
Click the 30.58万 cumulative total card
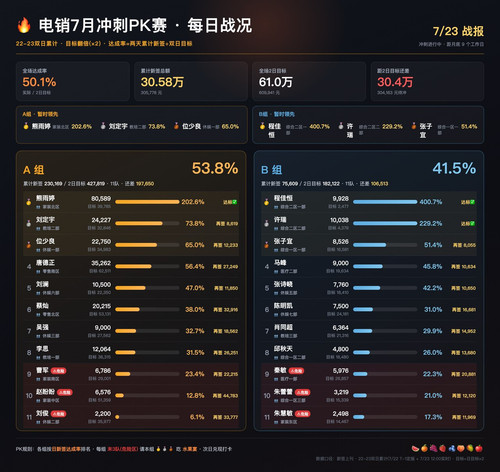[x=191, y=81]
